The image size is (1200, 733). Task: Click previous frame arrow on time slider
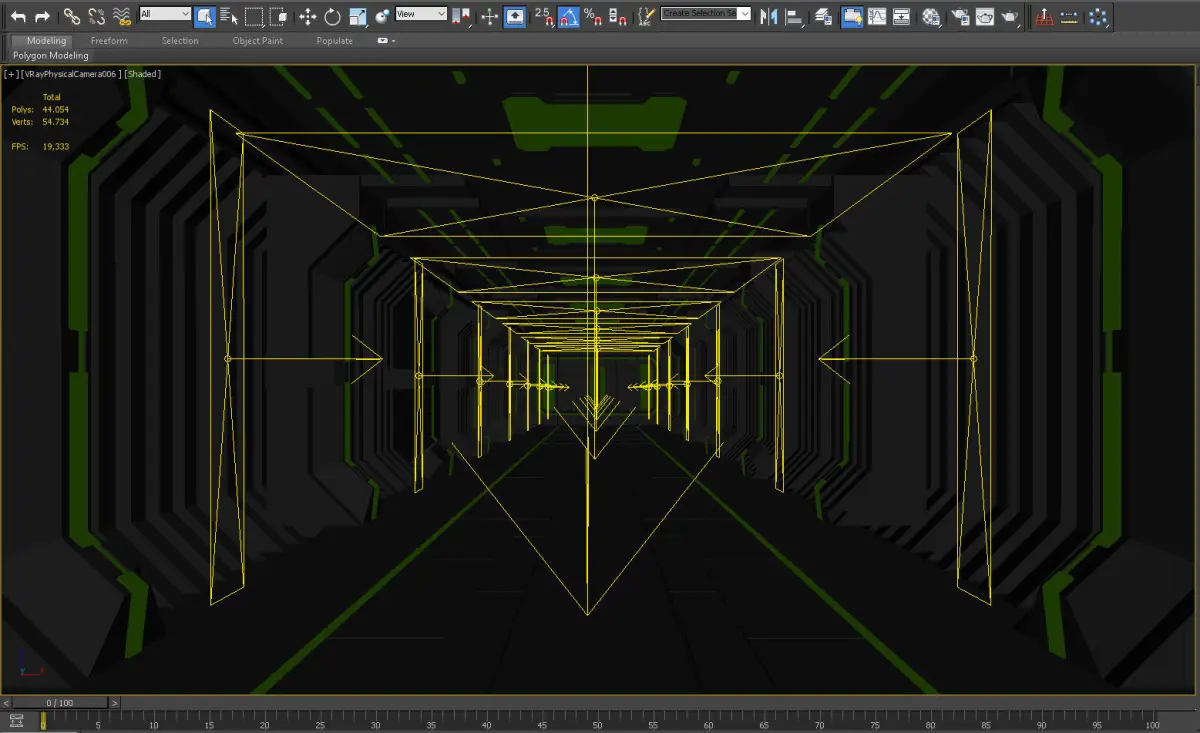7,704
